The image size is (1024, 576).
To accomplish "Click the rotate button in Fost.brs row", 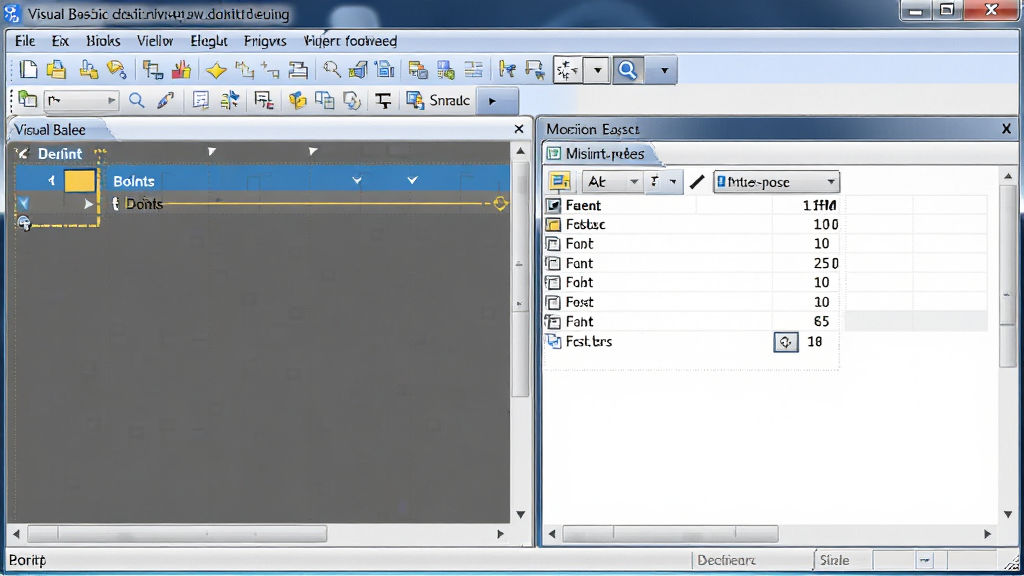I will (x=786, y=342).
